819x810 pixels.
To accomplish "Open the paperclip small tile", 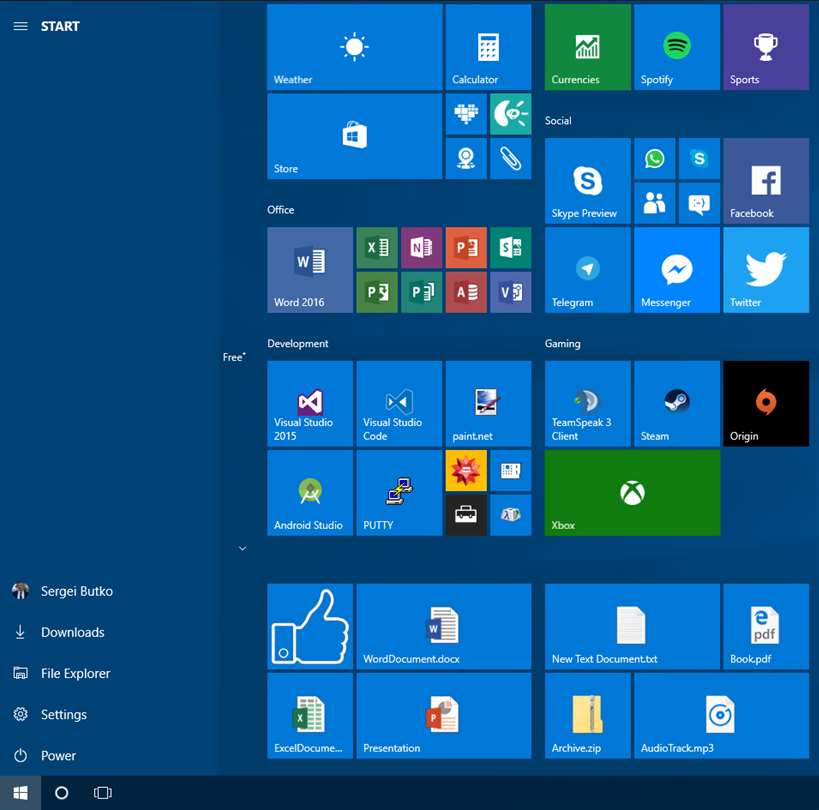I will click(x=511, y=159).
